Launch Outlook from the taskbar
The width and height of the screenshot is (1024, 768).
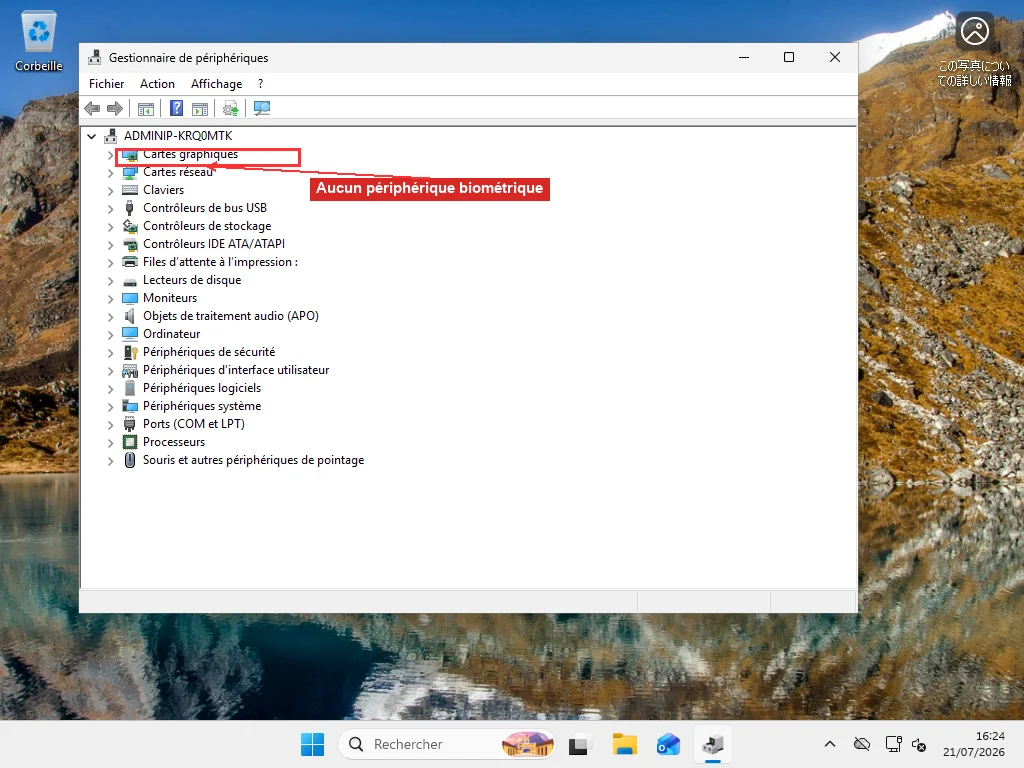pos(669,744)
